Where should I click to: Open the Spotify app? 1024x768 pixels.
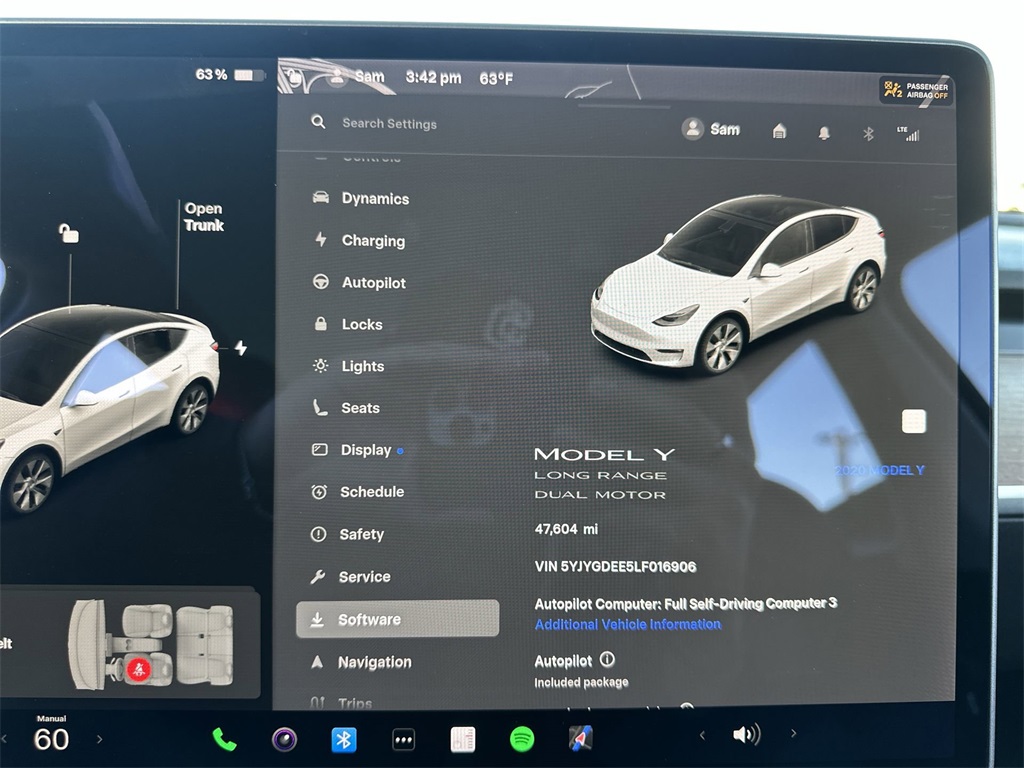click(522, 739)
